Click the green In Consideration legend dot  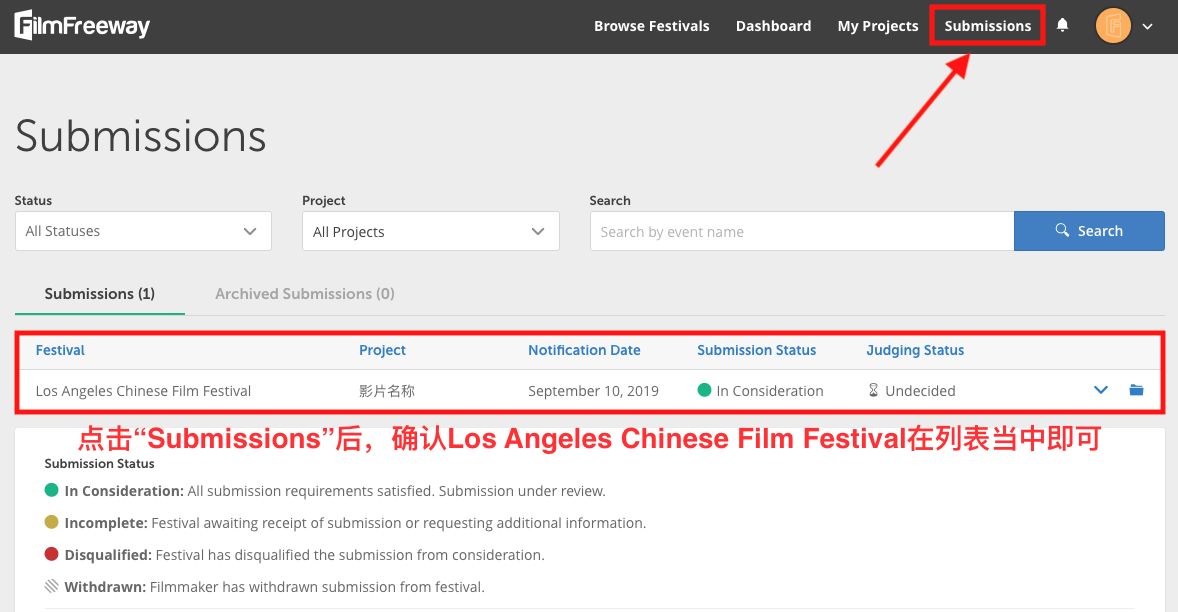point(51,490)
